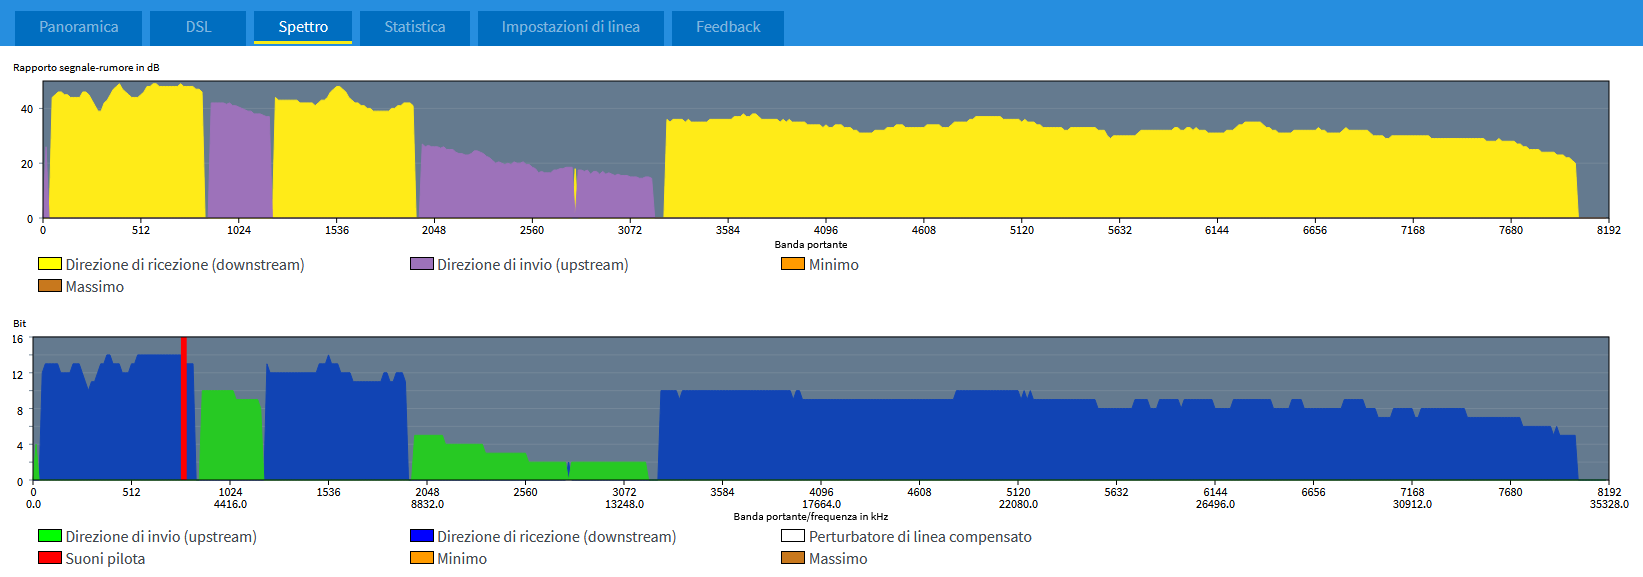Screen dimensions: 1643x577
Task: Open the Statistica tab
Action: click(414, 27)
